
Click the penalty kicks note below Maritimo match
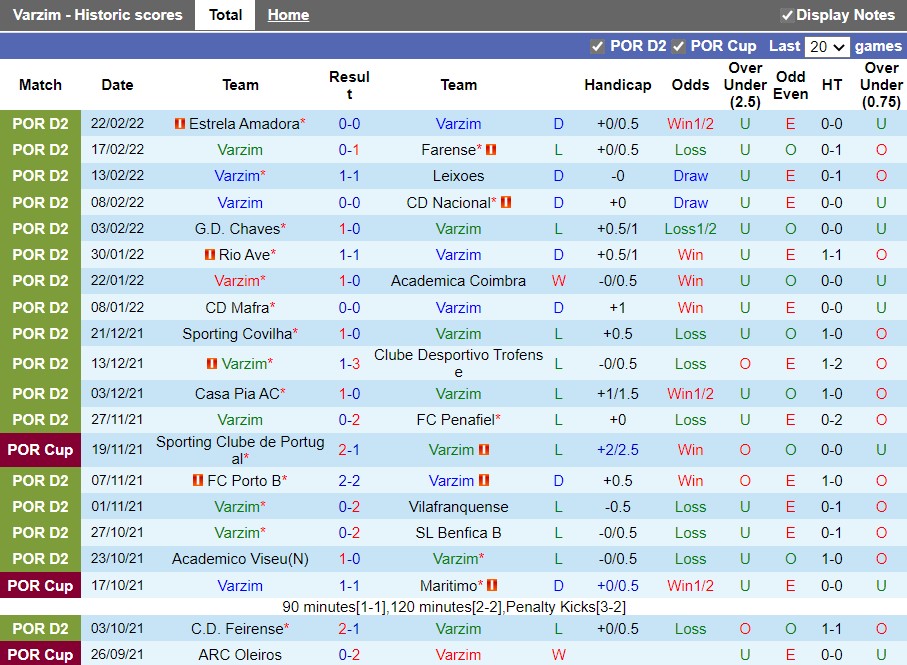pos(454,607)
